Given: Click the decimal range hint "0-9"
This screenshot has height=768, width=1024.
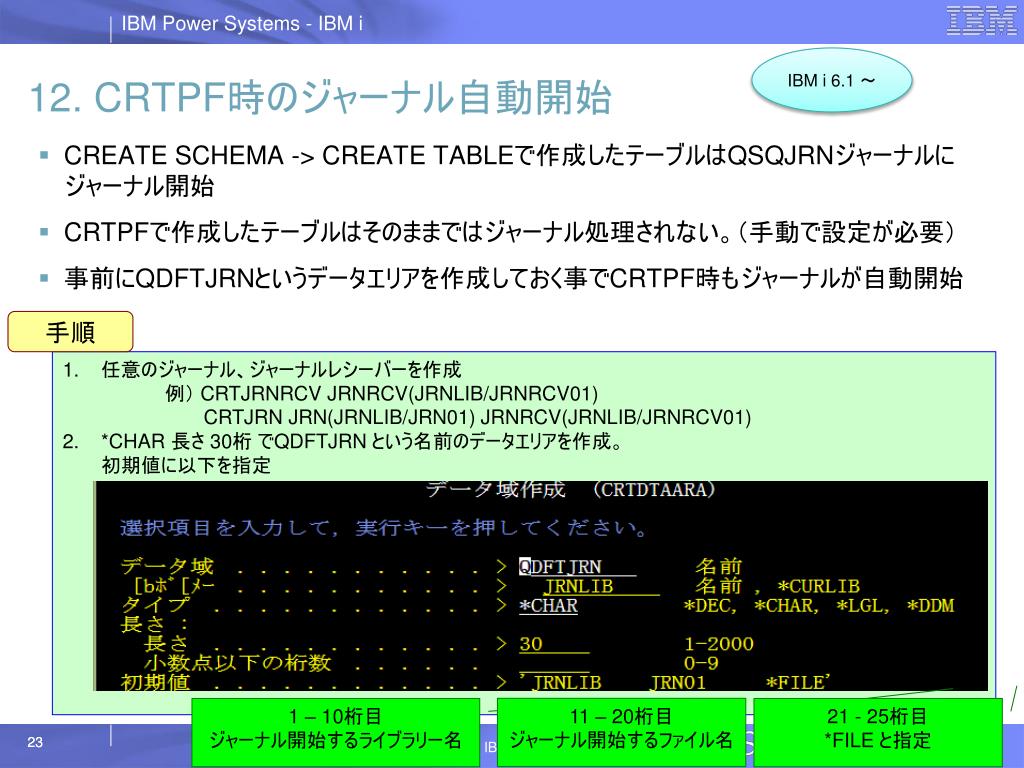Looking at the screenshot, I should coord(701,664).
